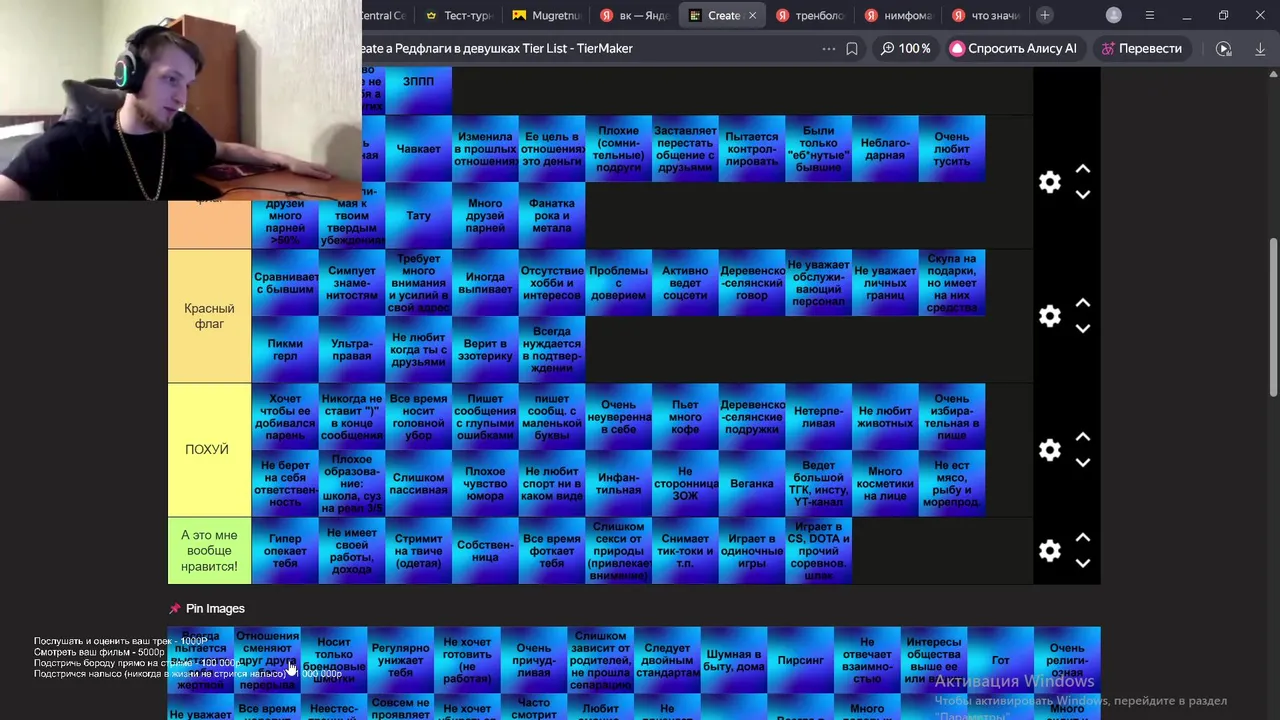The height and width of the screenshot is (720, 1280).
Task: Click the 'Перевести' translate button
Action: (x=1140, y=48)
